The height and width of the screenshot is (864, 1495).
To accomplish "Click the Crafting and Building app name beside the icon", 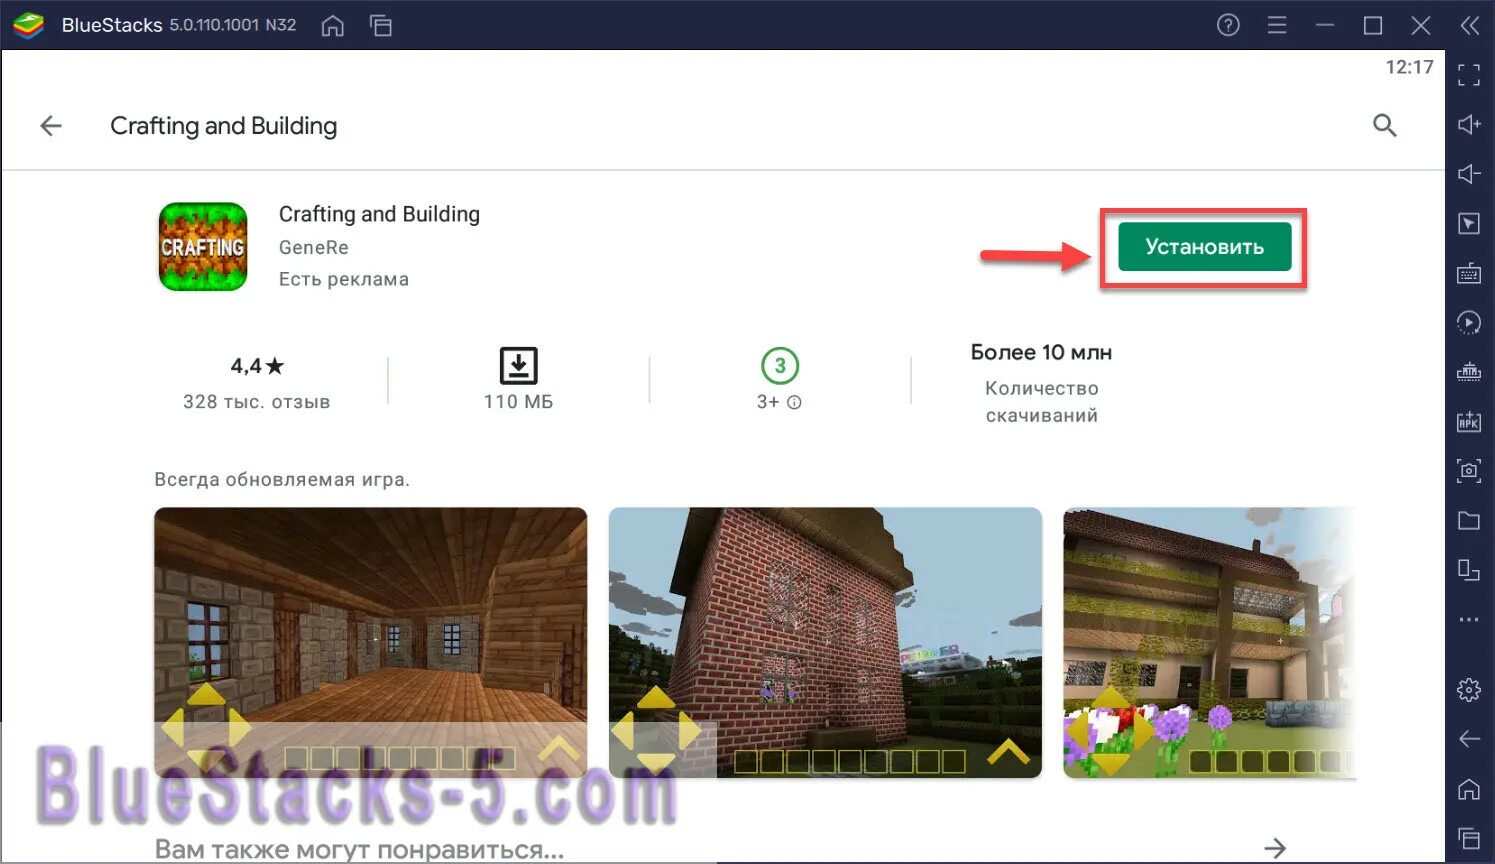I will coord(379,214).
